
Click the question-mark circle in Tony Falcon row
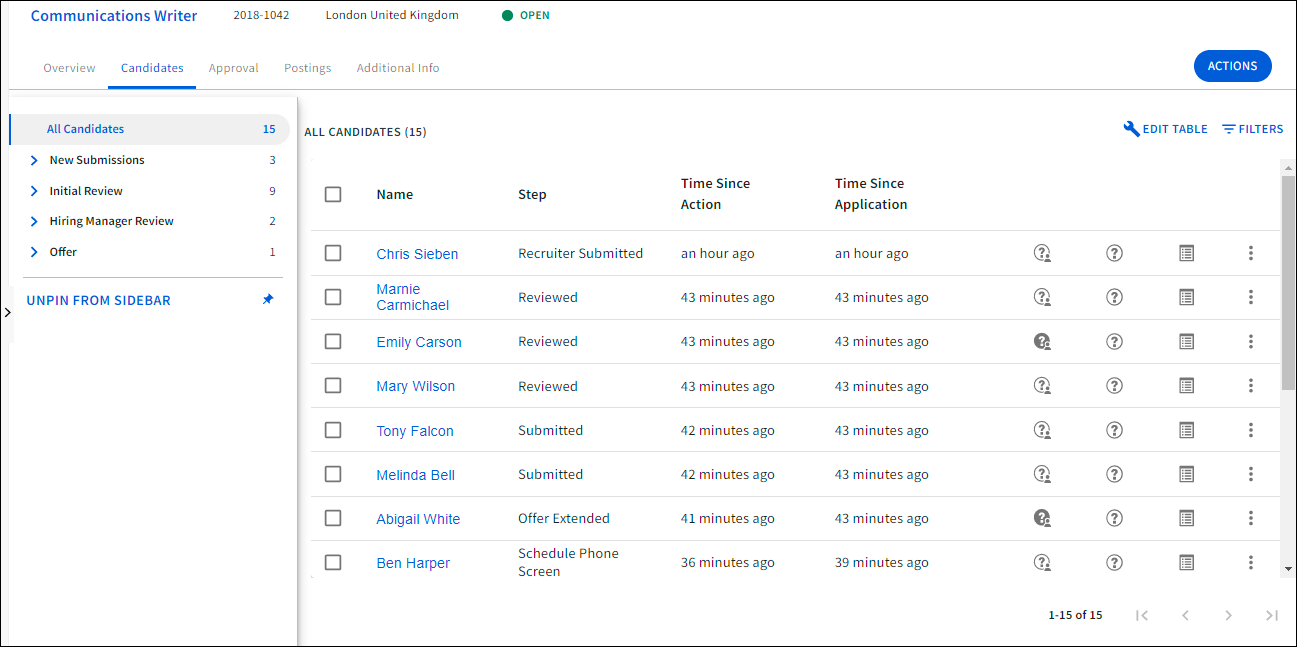pos(1114,430)
